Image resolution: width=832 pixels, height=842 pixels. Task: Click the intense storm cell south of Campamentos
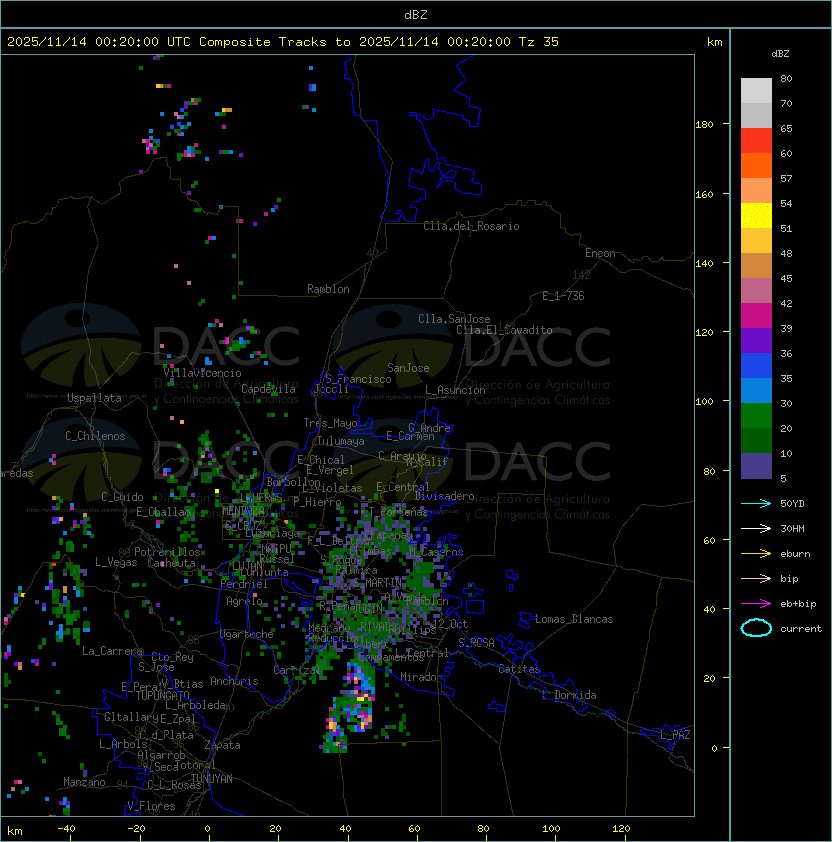pos(357,698)
